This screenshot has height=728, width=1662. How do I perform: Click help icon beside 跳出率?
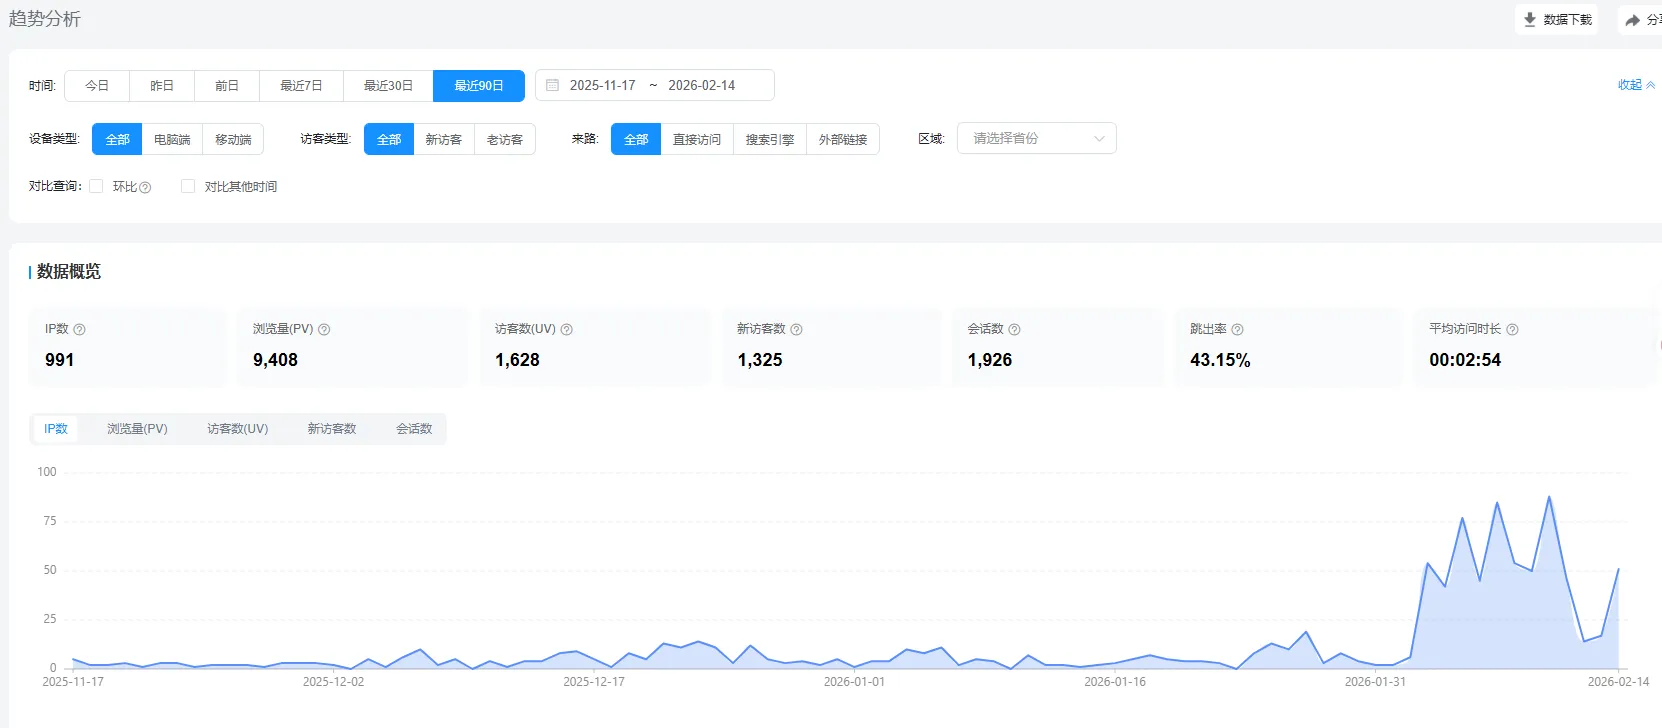coord(1238,330)
